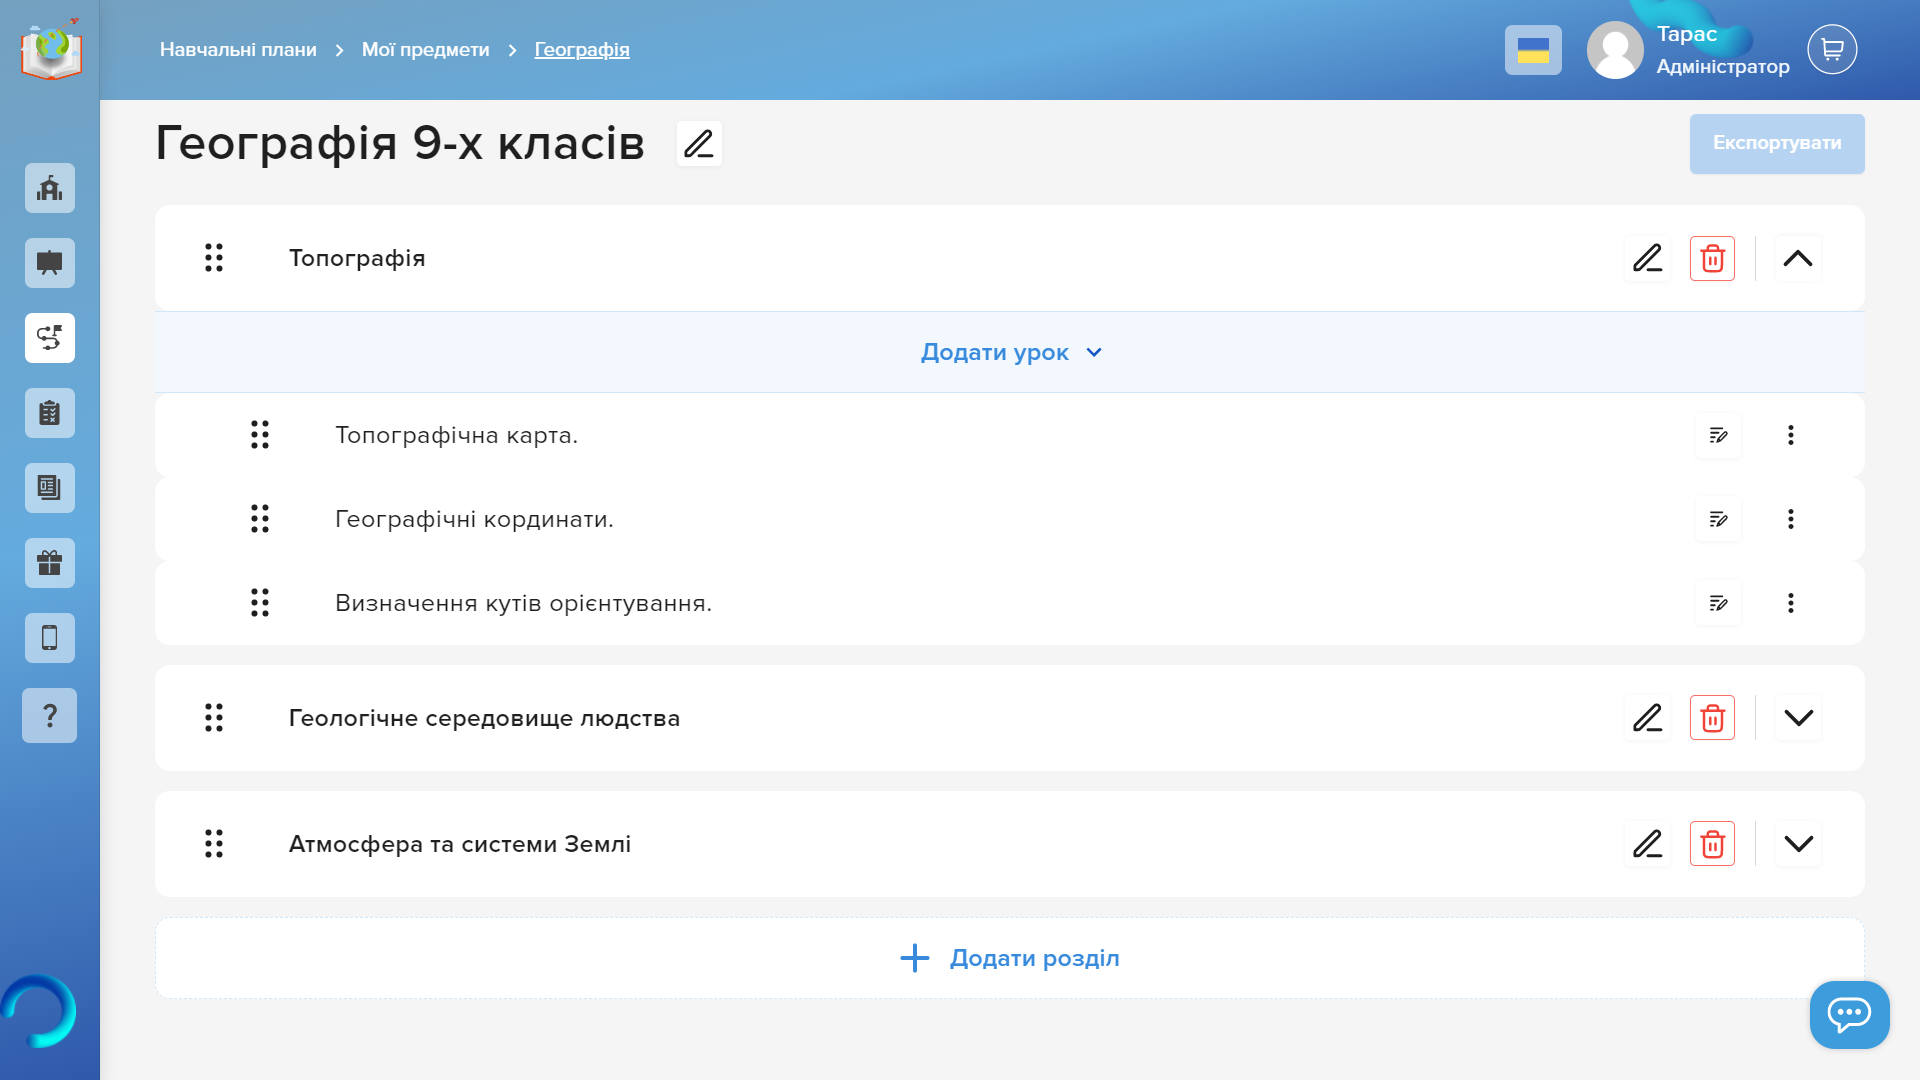This screenshot has height=1080, width=1920.
Task: Open the newspaper sidebar icon
Action: point(50,488)
